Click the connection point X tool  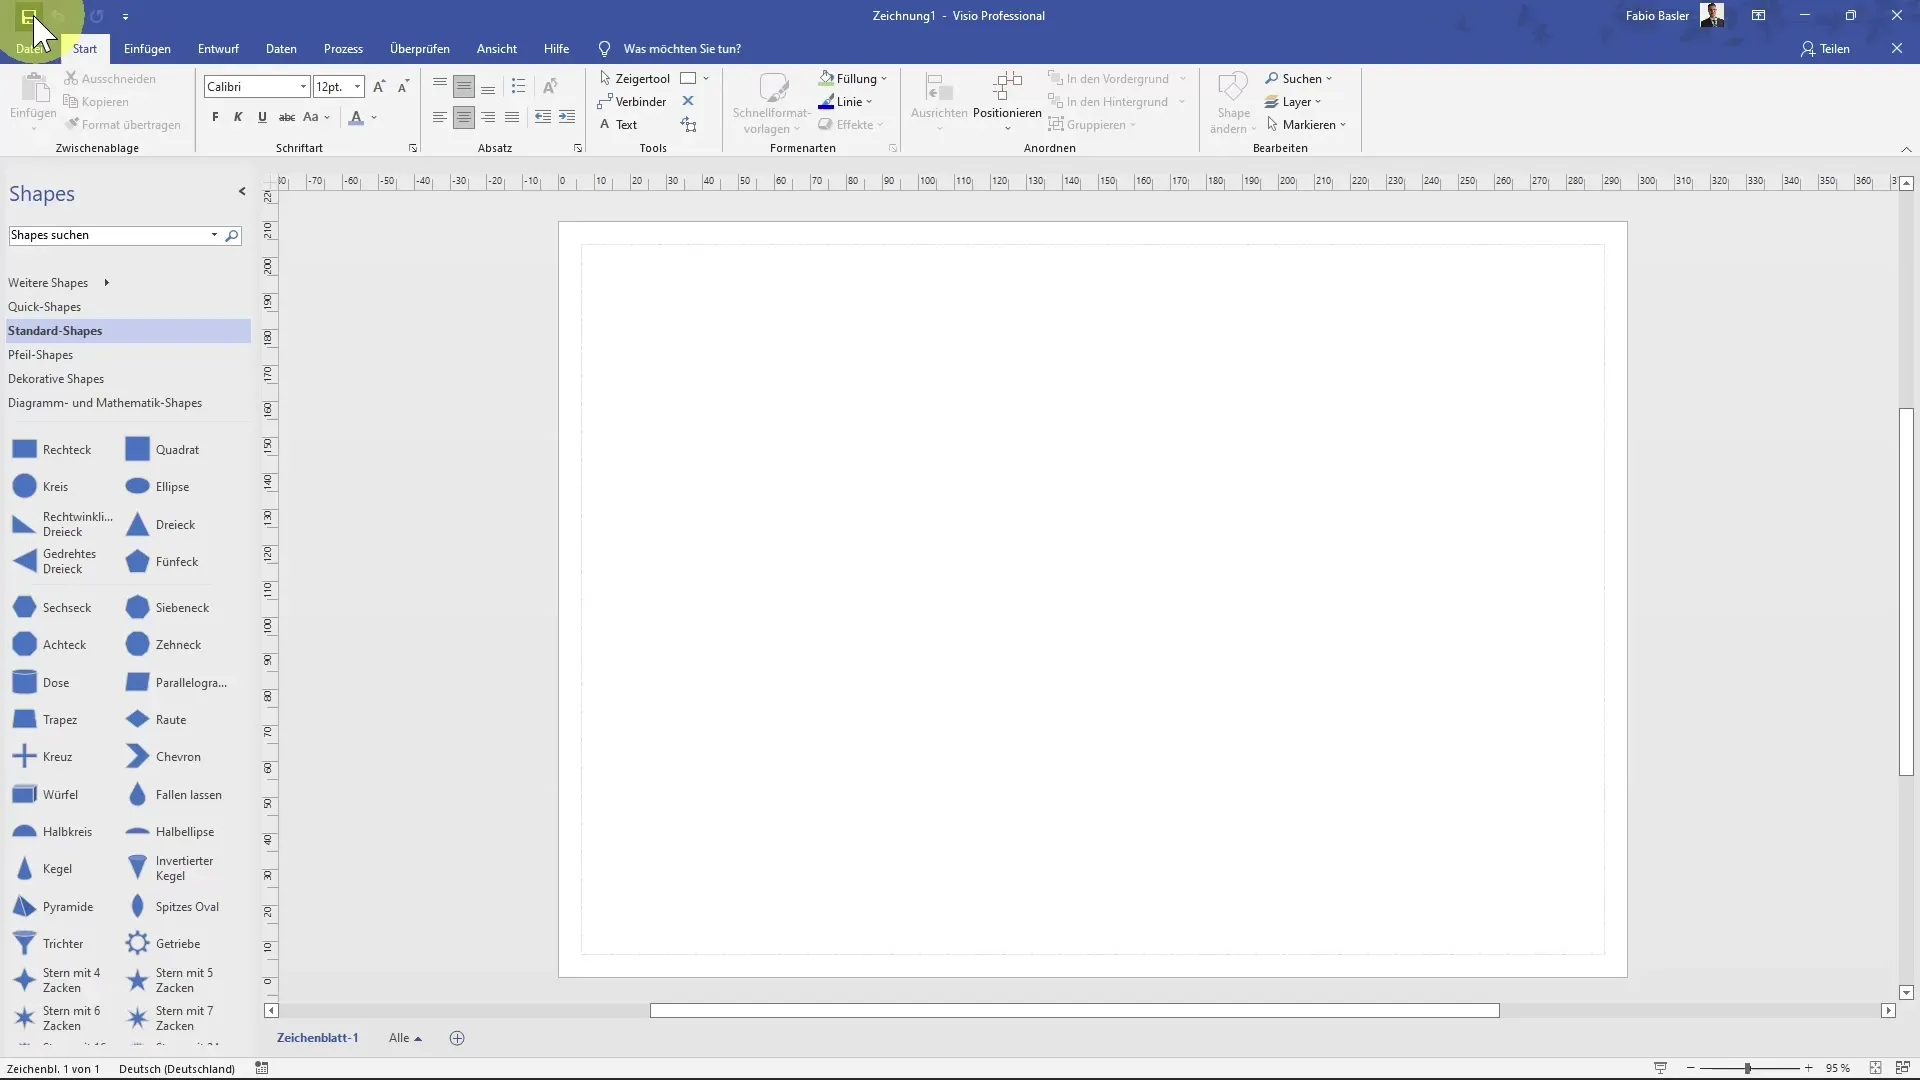coord(688,101)
